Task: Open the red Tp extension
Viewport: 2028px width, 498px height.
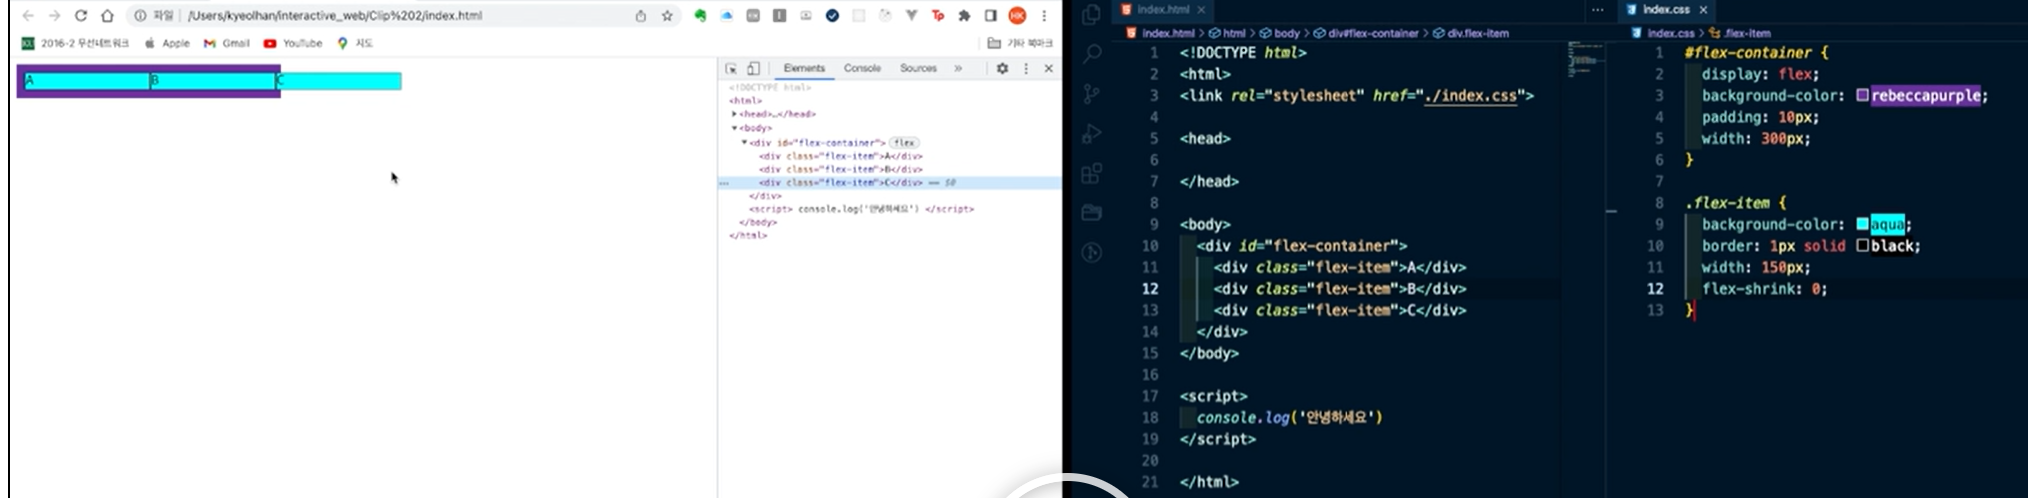Action: (x=938, y=16)
